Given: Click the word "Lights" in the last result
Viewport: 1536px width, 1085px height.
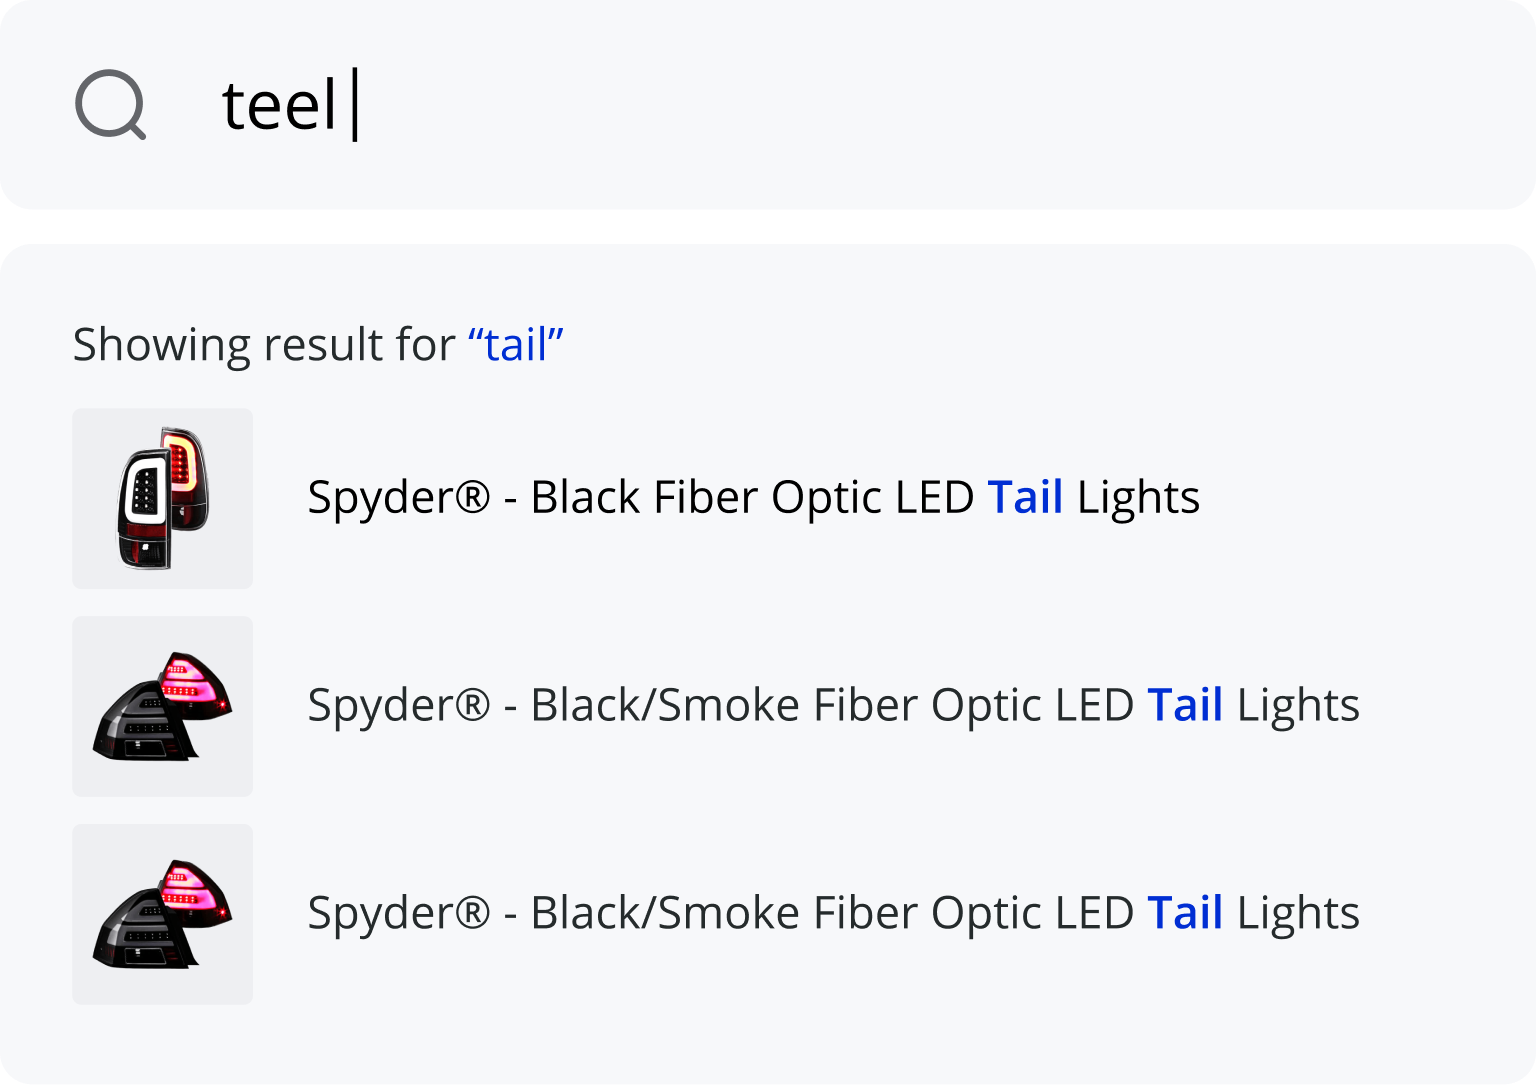Looking at the screenshot, I should coord(1298,913).
